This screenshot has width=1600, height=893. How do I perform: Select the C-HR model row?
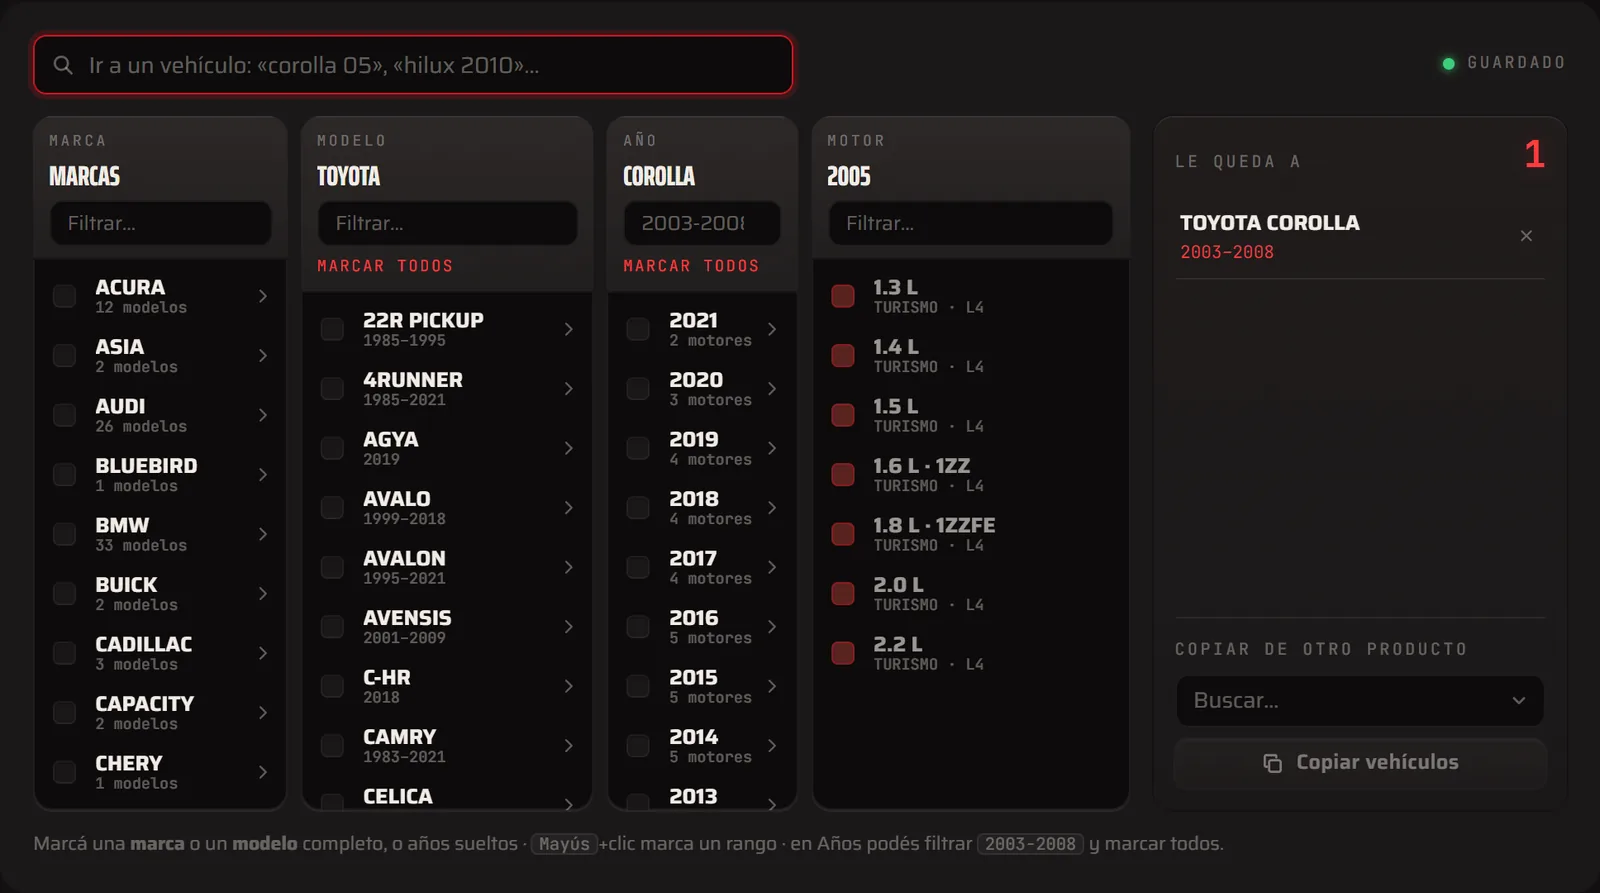448,686
